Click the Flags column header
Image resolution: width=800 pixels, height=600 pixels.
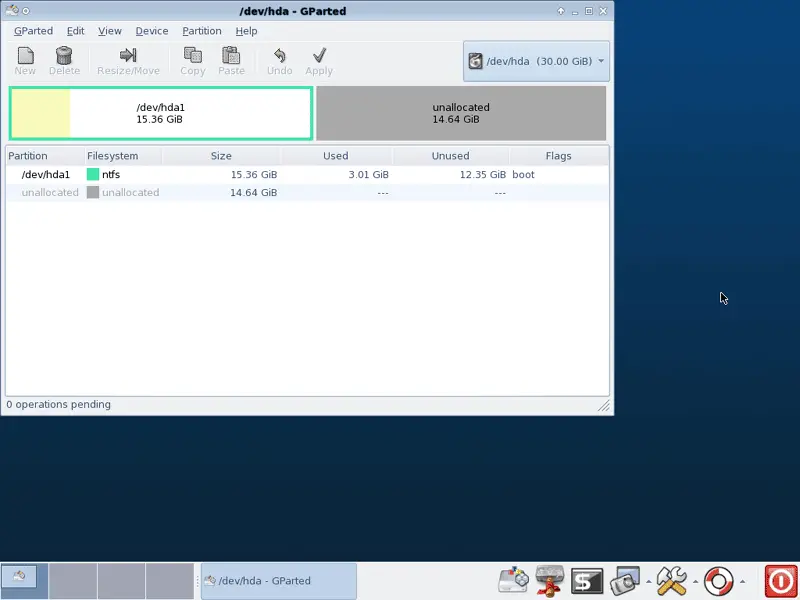tap(558, 156)
